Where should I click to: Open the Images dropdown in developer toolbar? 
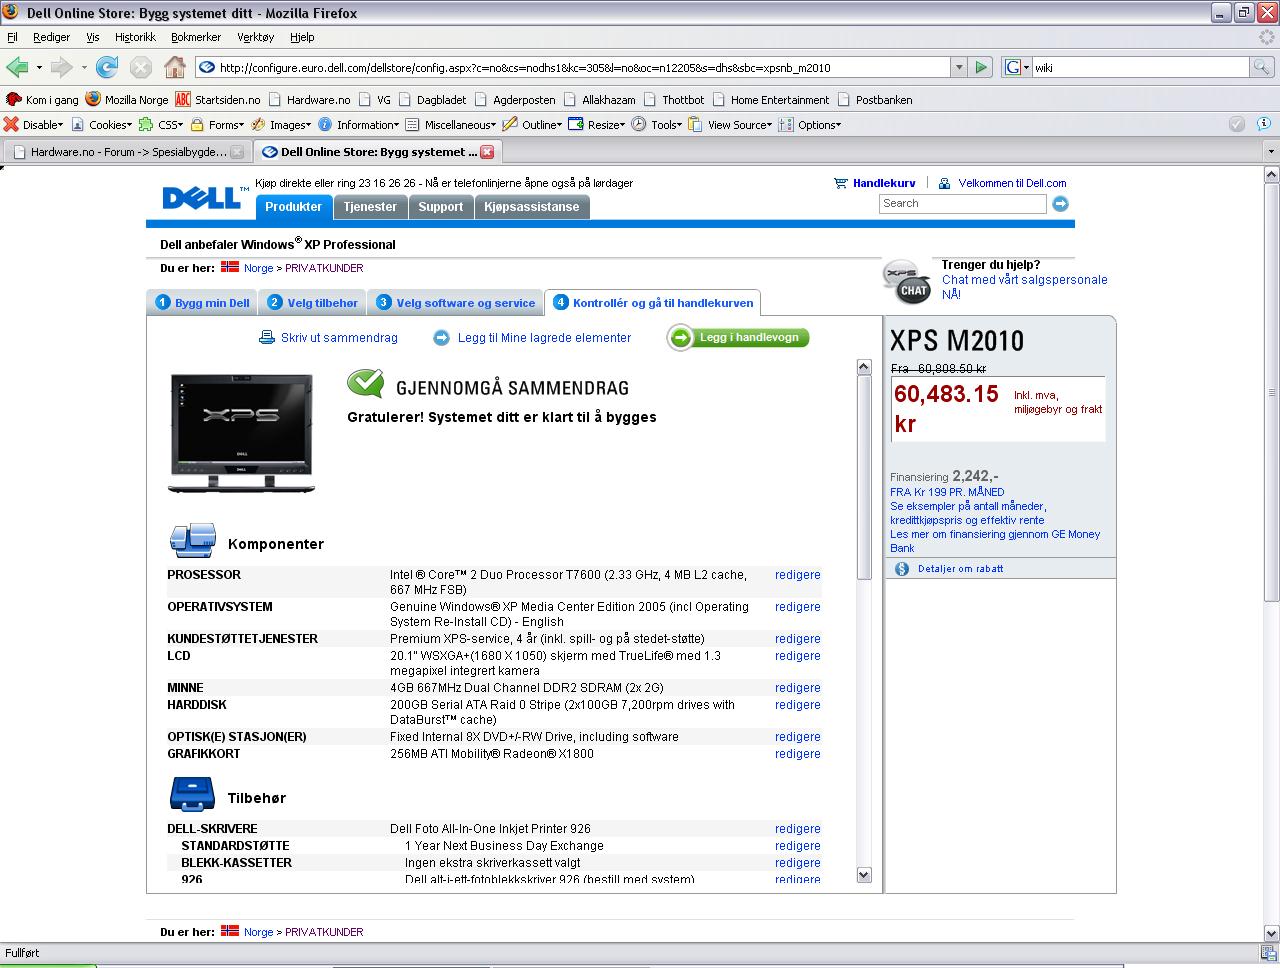pyautogui.click(x=281, y=125)
